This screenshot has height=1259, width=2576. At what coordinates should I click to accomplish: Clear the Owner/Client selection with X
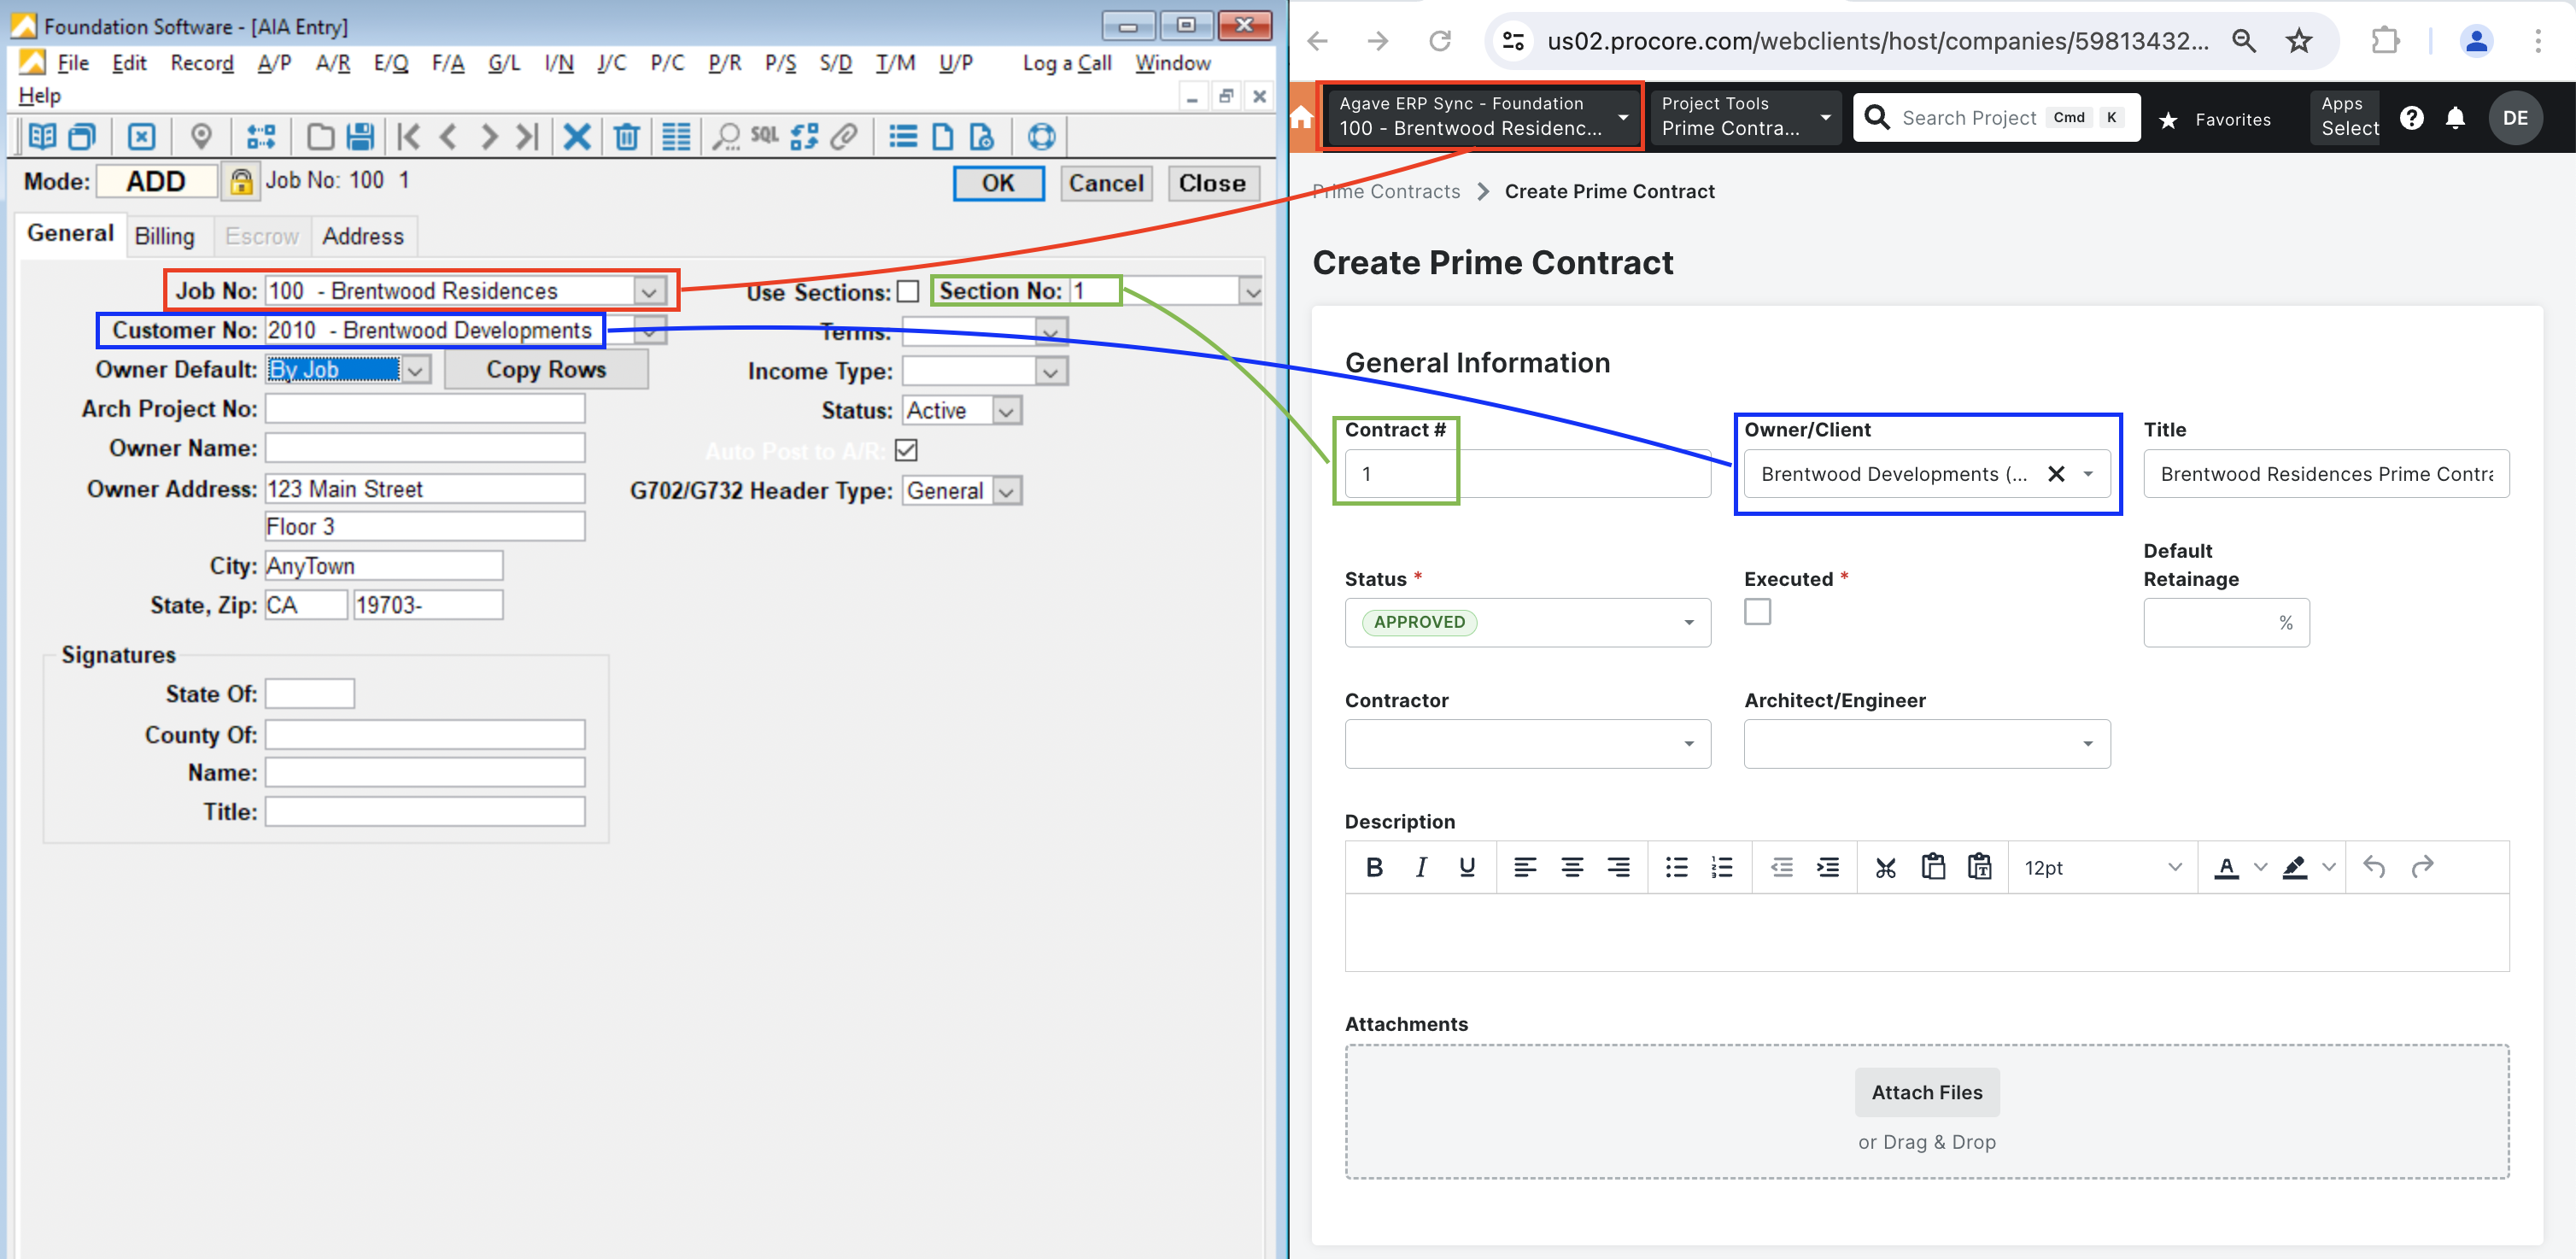click(x=2055, y=473)
